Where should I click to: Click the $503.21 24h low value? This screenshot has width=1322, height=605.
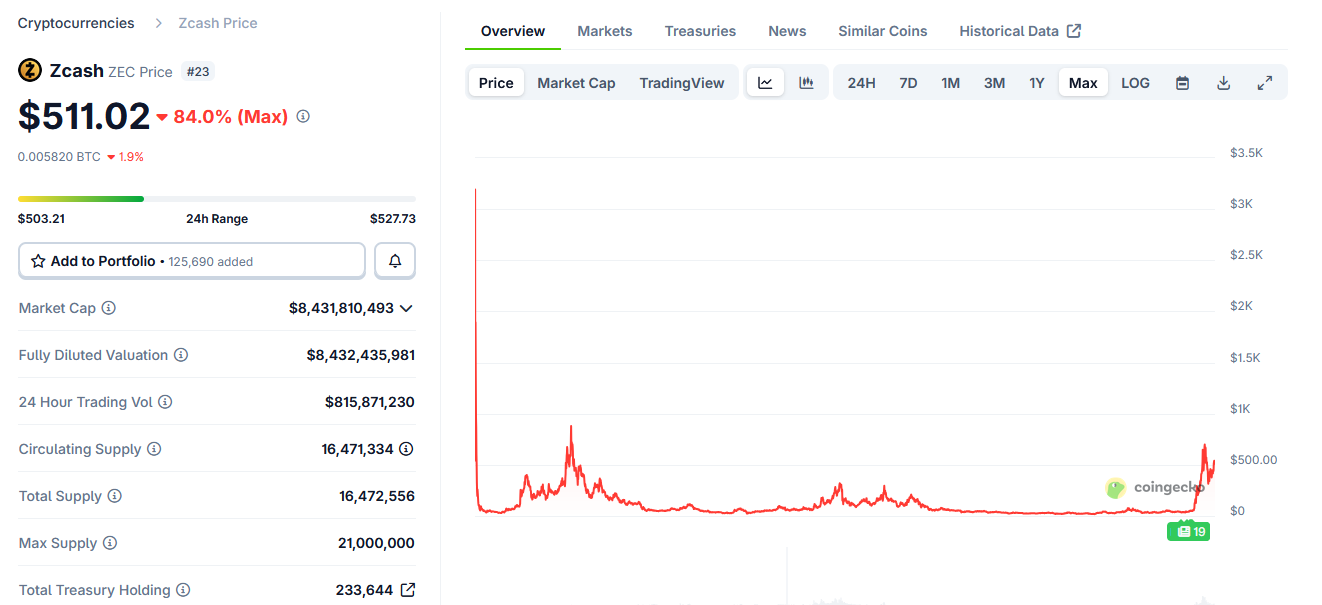pos(41,218)
